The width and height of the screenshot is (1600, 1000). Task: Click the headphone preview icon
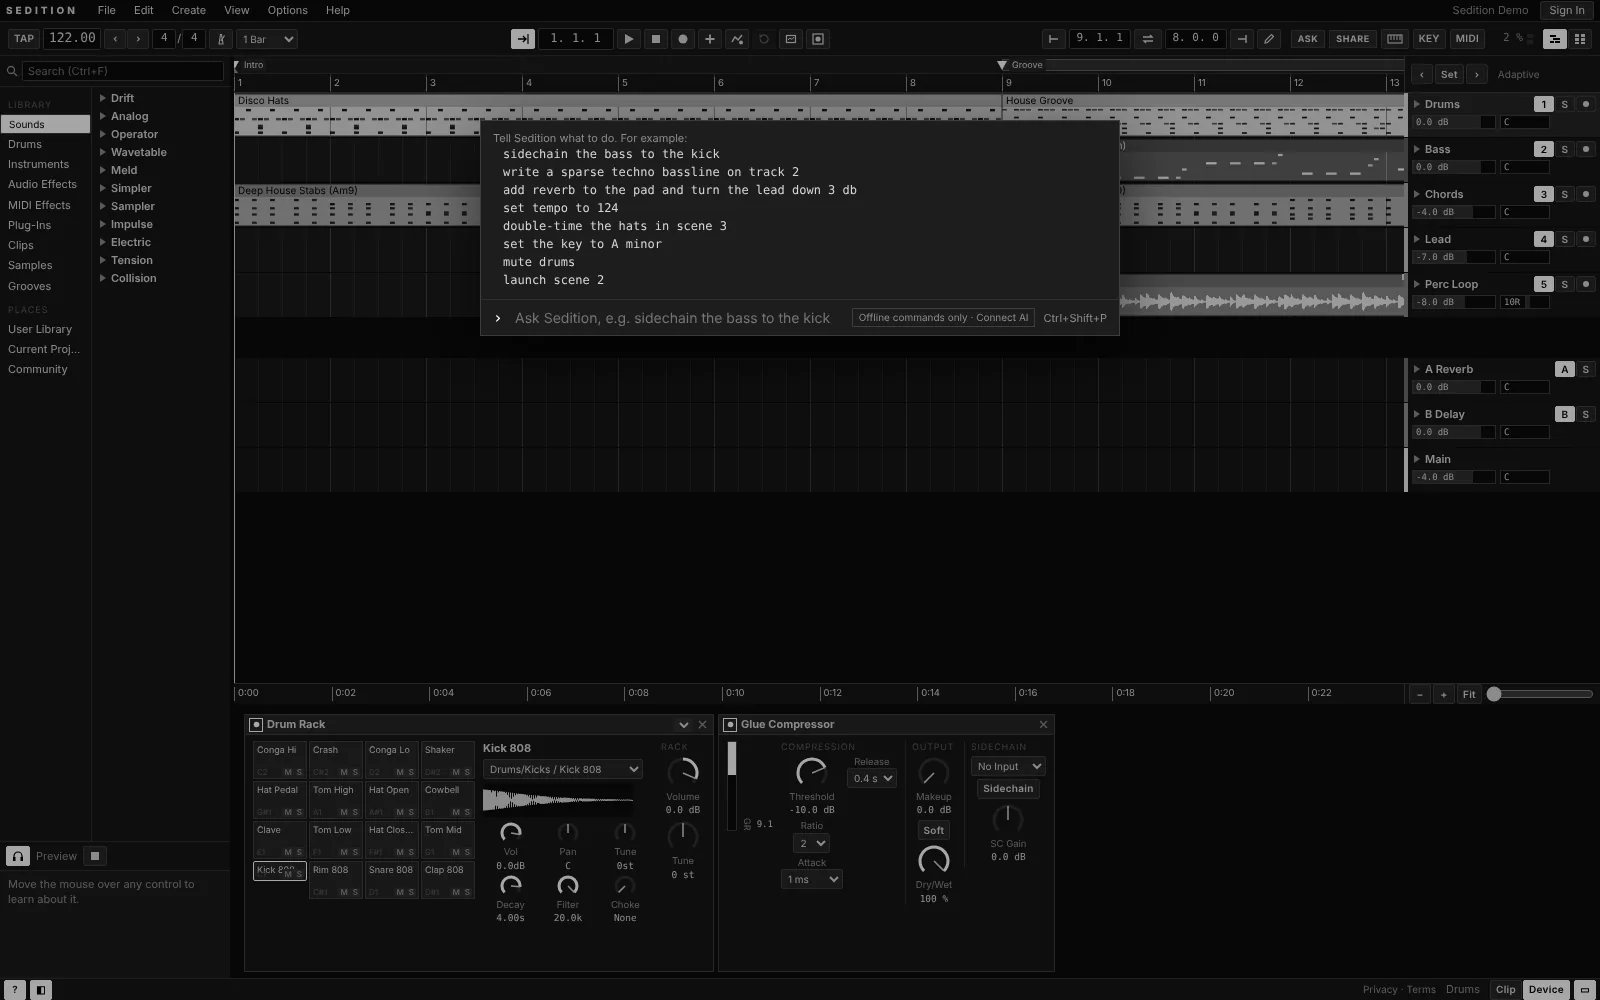(18, 856)
